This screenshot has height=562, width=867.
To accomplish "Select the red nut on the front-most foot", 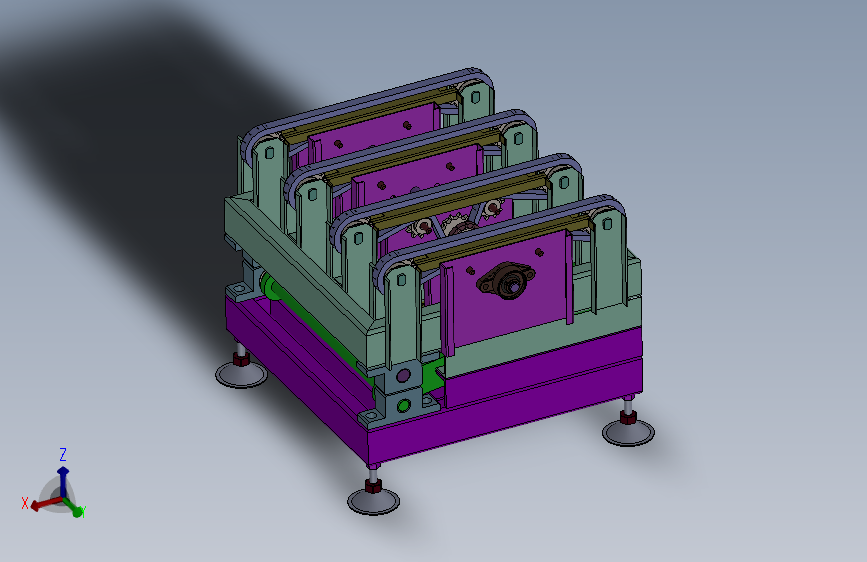I will point(373,486).
